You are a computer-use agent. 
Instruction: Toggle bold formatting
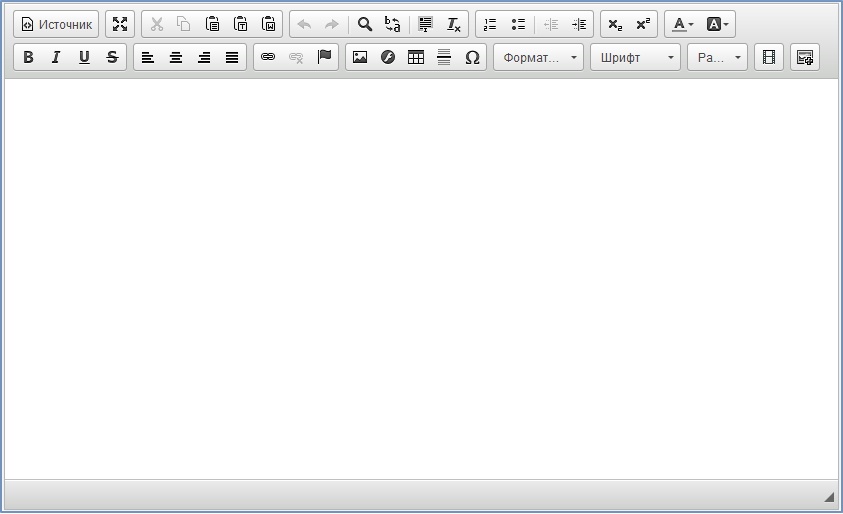[28, 57]
